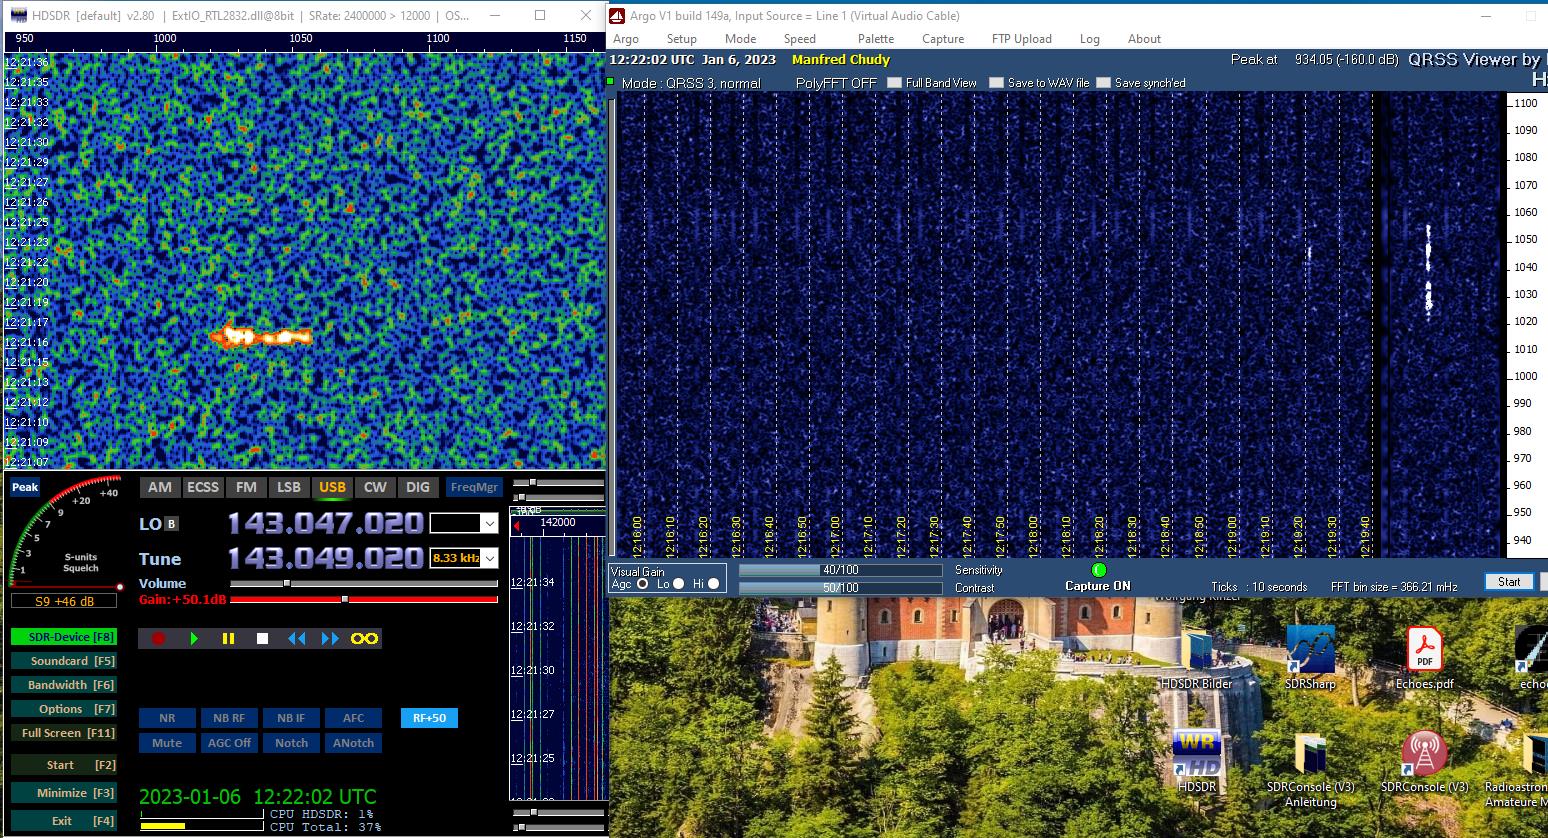
Task: Click the Peak indicator on the S-meter
Action: click(25, 488)
